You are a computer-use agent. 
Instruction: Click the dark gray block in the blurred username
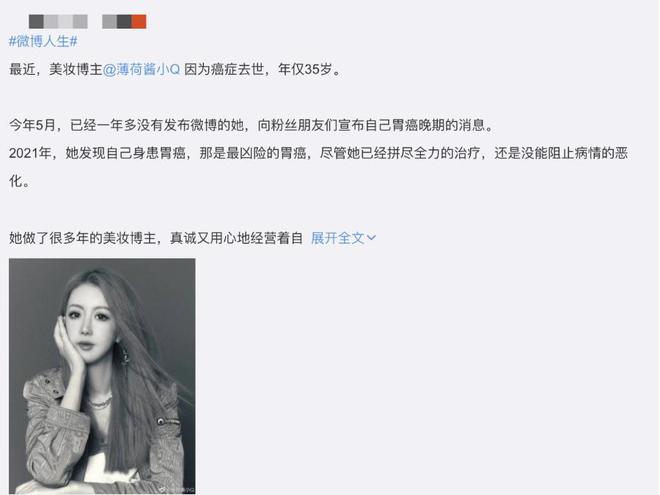pyautogui.click(x=36, y=21)
